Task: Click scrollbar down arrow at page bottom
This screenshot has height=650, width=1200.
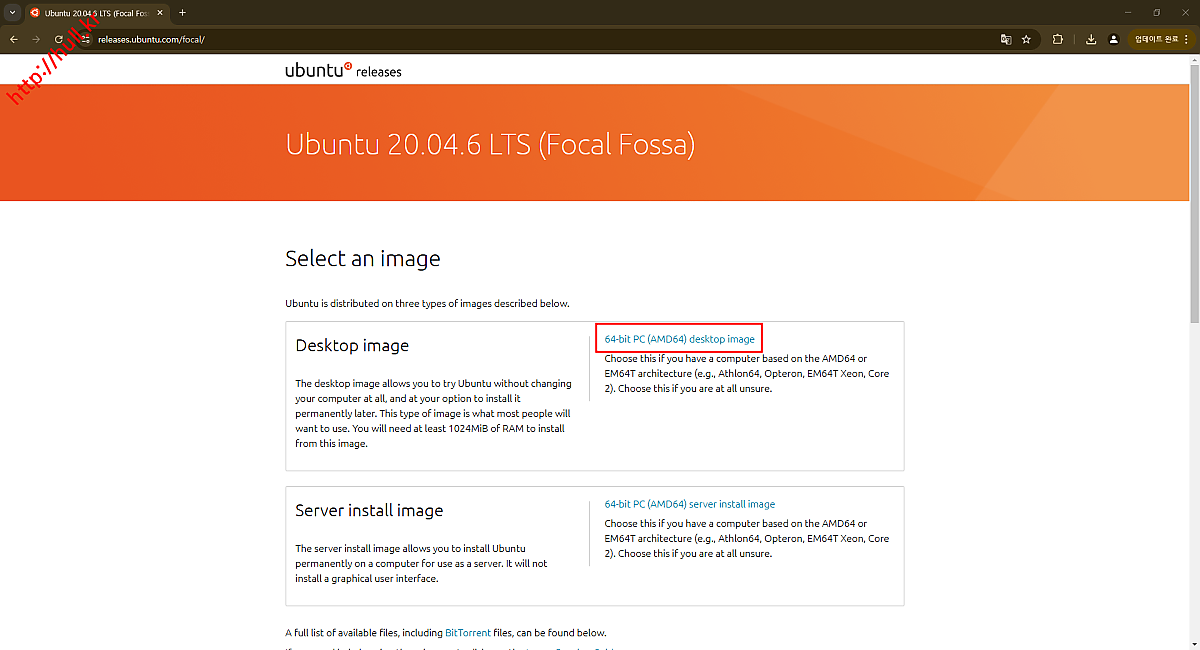Action: pos(1194,644)
